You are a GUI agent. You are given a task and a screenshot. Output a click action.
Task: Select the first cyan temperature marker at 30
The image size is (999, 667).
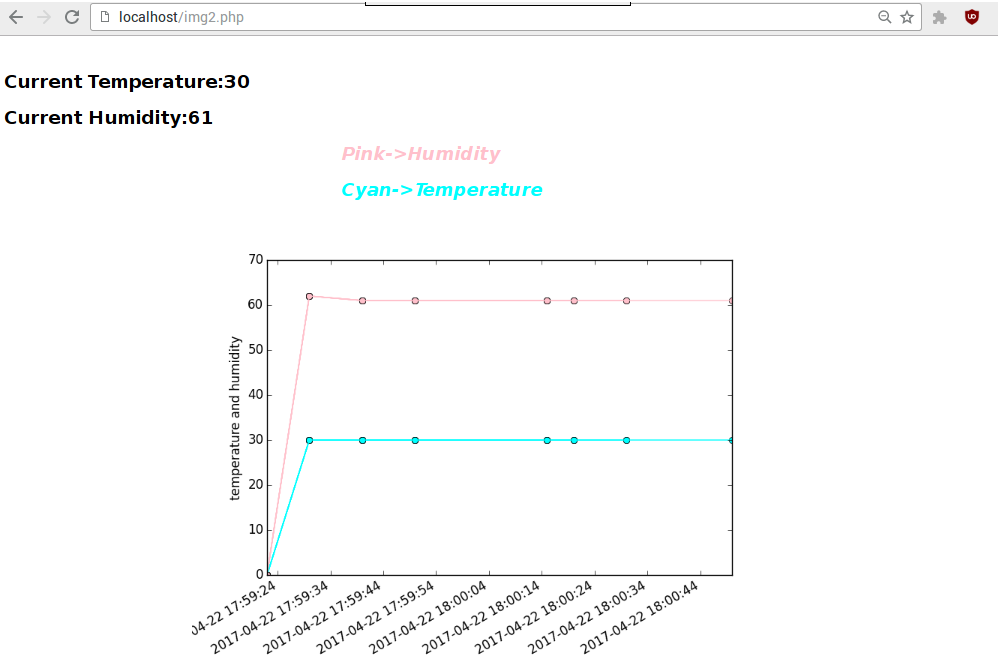pyautogui.click(x=309, y=440)
